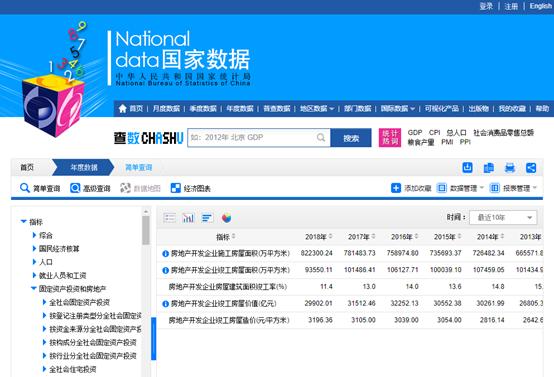The width and height of the screenshot is (554, 377).
Task: Switch the site to English
Action: [541, 6]
